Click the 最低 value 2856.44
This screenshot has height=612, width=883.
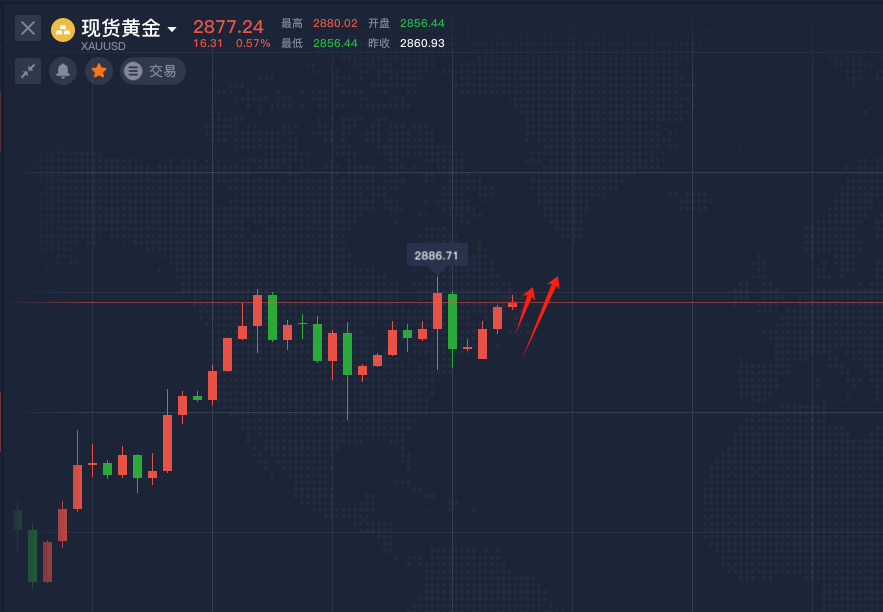pos(335,43)
